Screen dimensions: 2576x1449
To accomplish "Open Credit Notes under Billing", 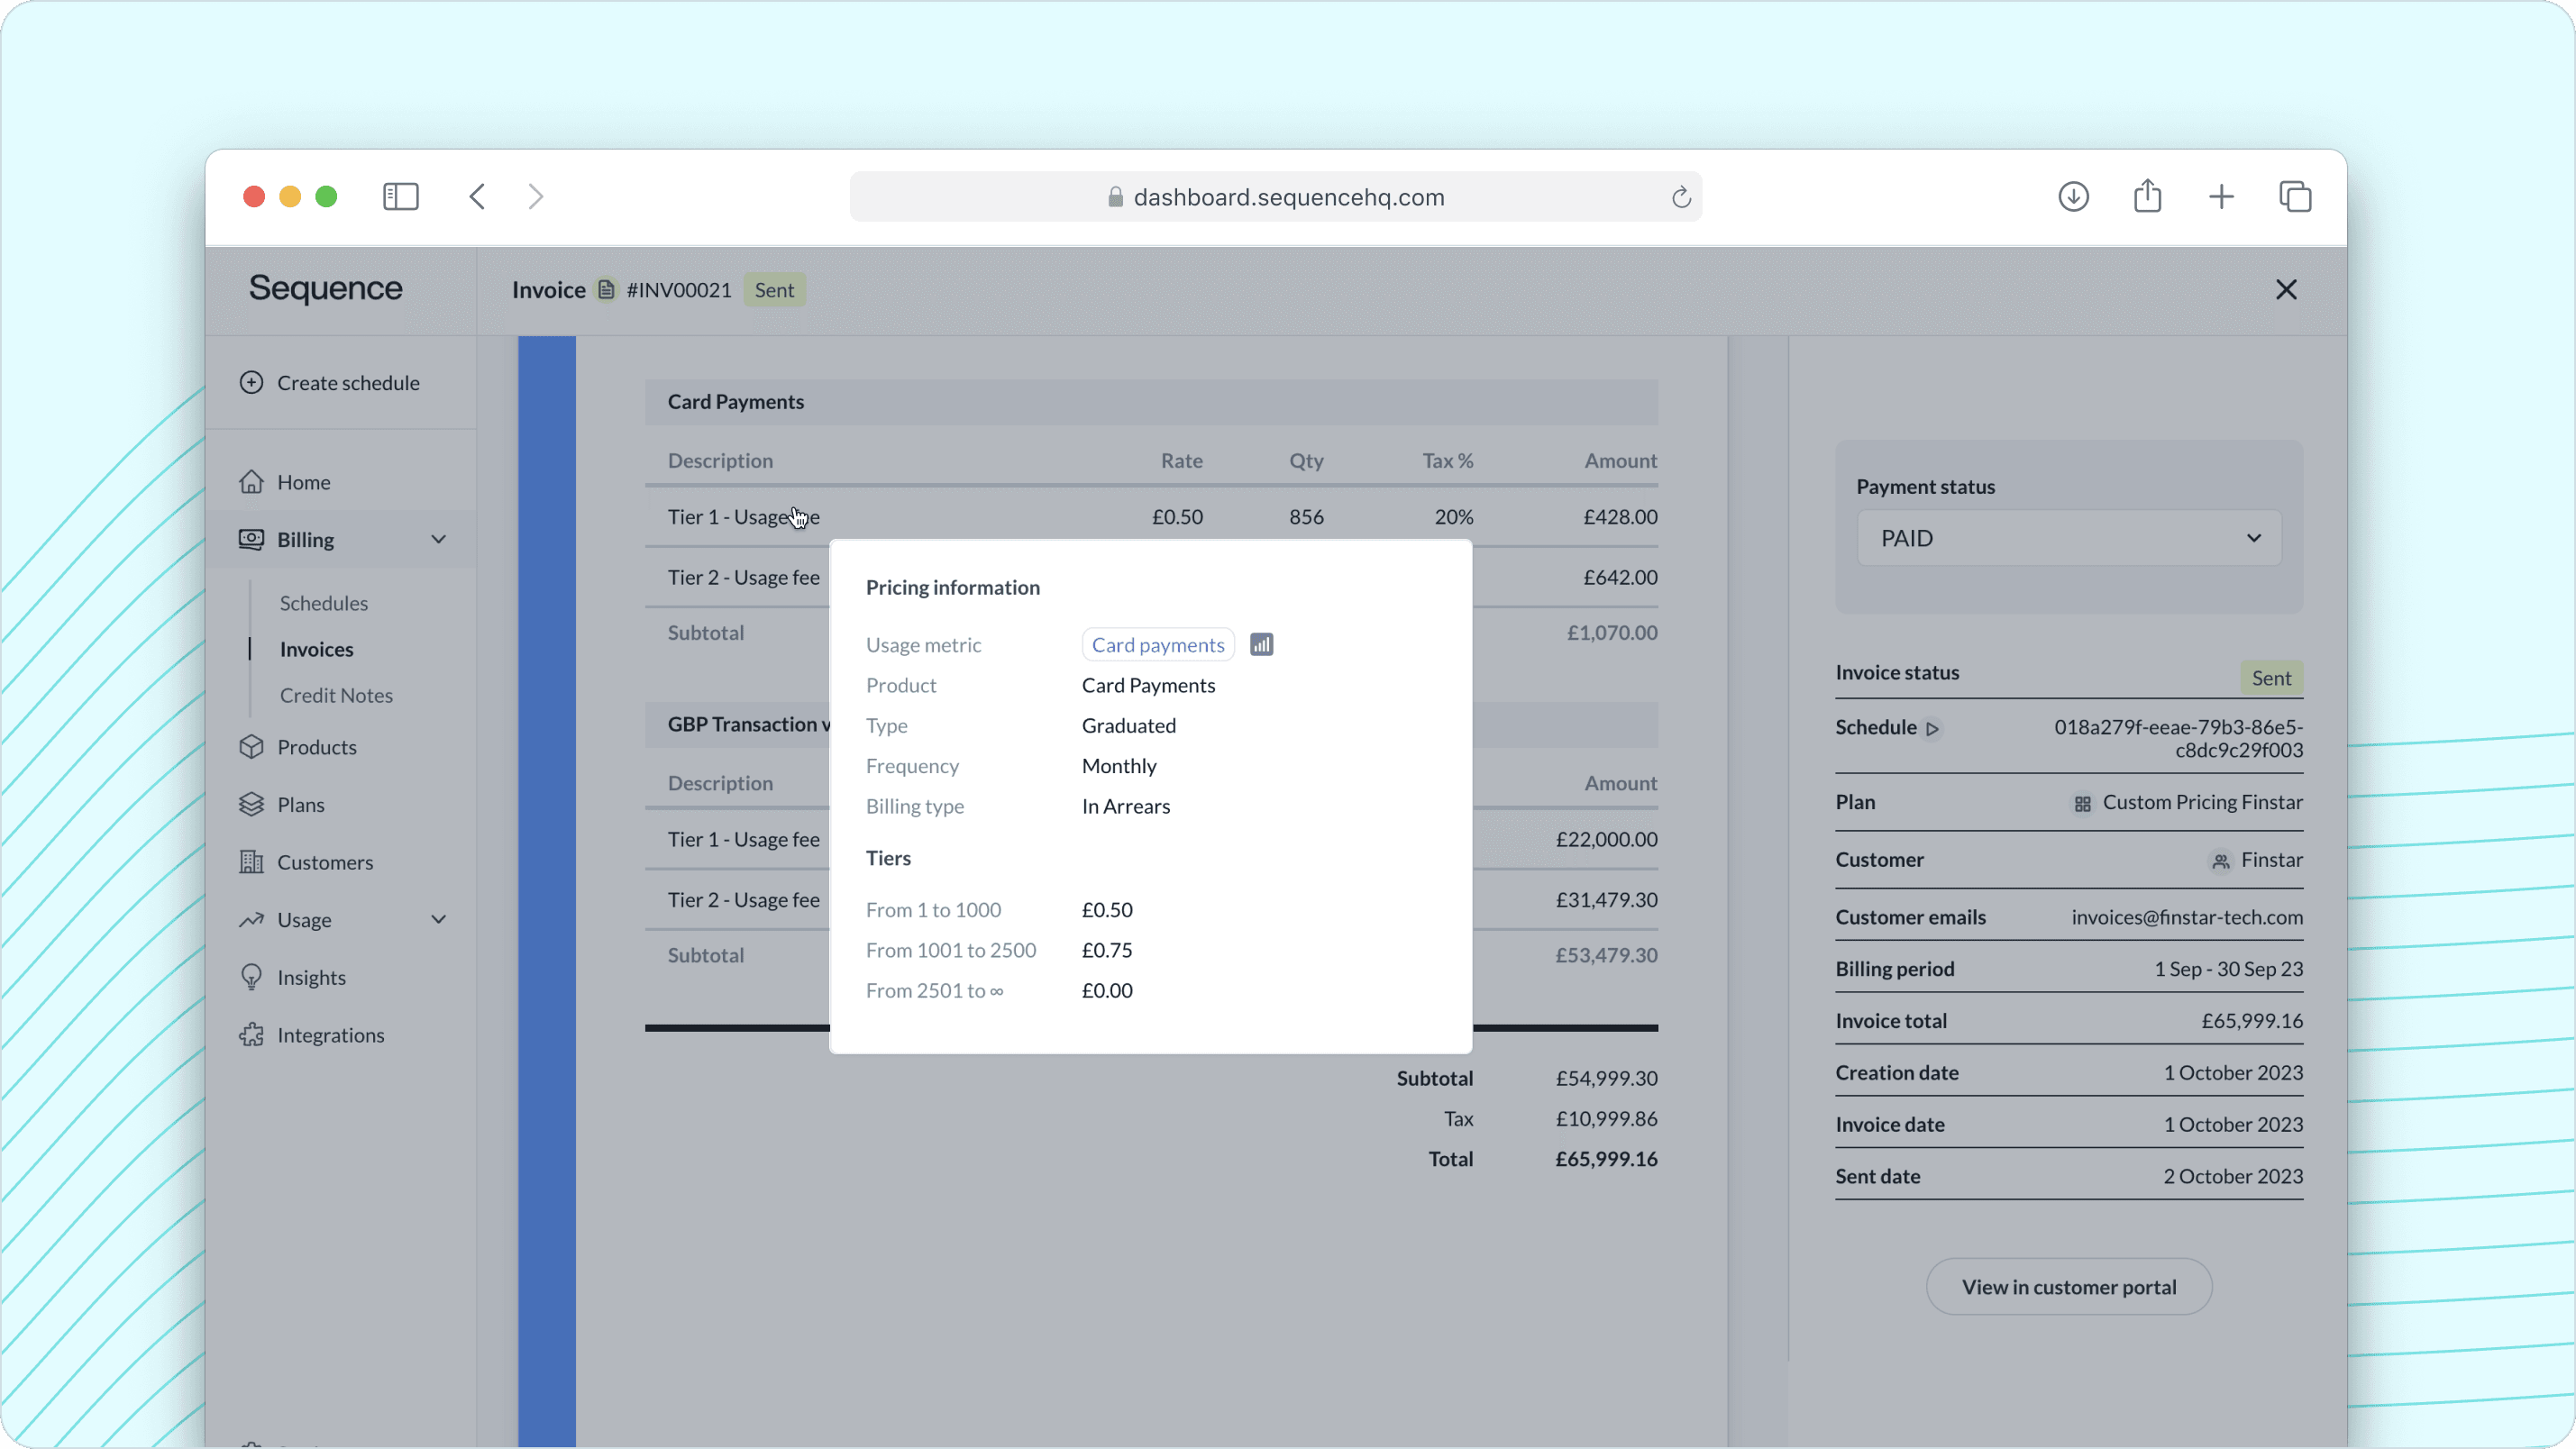I will coord(336,695).
